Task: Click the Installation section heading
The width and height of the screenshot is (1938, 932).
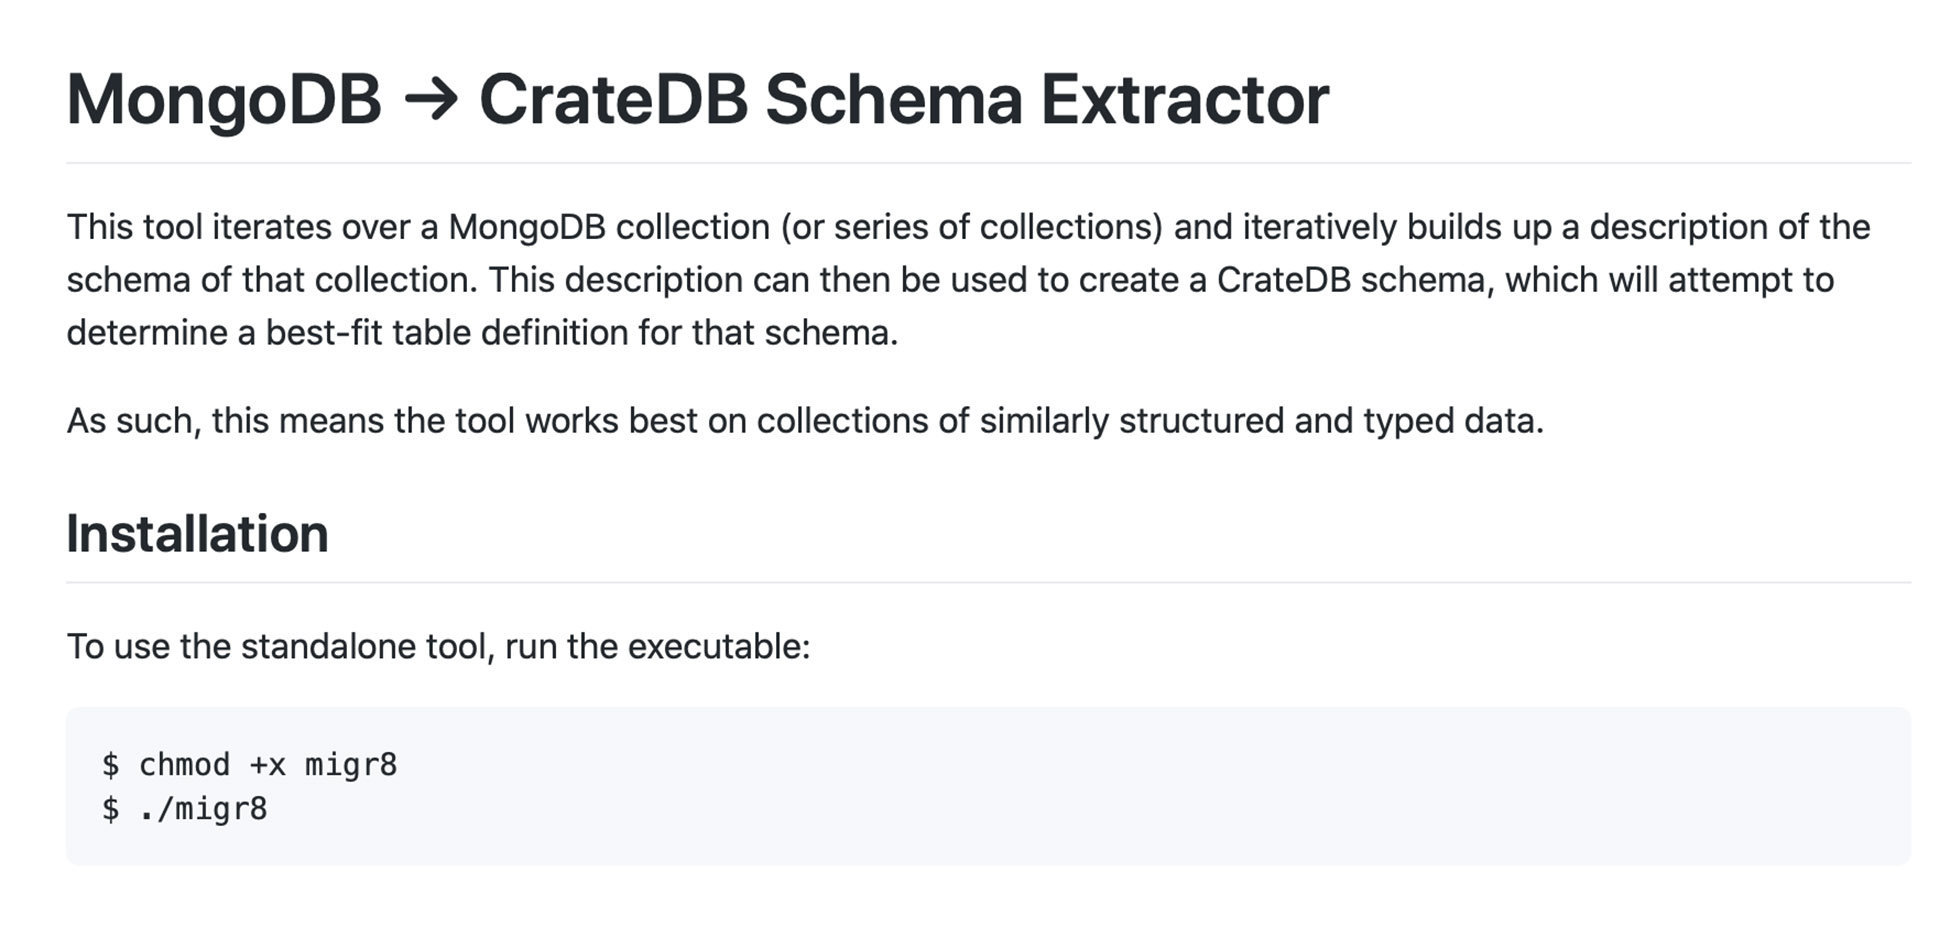Action: click(197, 533)
